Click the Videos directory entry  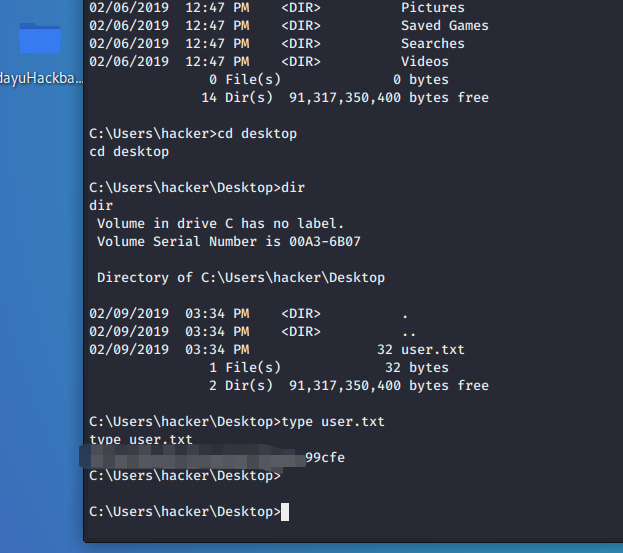[424, 62]
